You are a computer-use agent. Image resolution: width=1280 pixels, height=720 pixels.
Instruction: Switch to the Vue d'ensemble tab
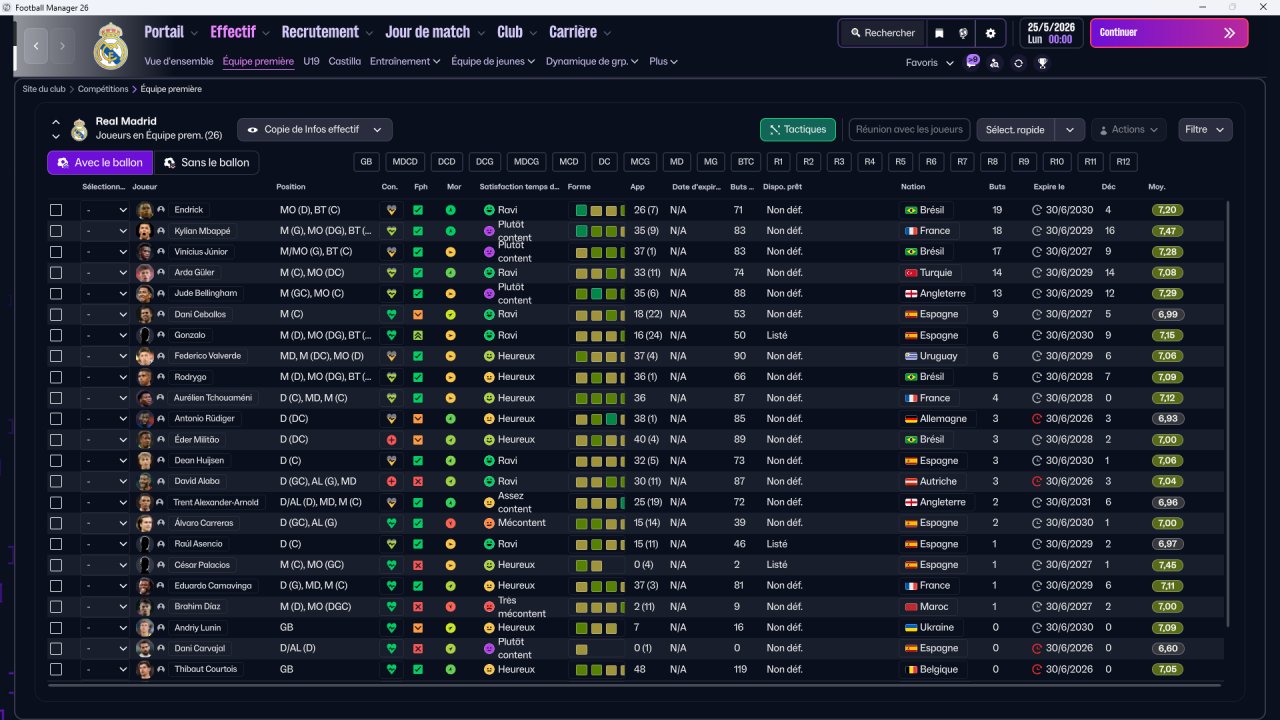point(179,61)
